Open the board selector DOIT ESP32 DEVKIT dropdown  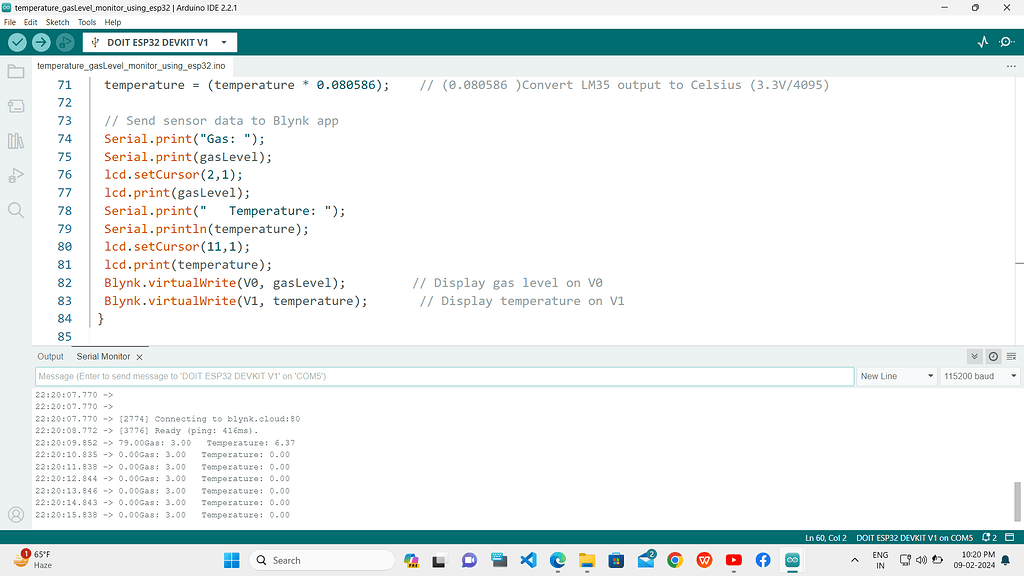(159, 43)
